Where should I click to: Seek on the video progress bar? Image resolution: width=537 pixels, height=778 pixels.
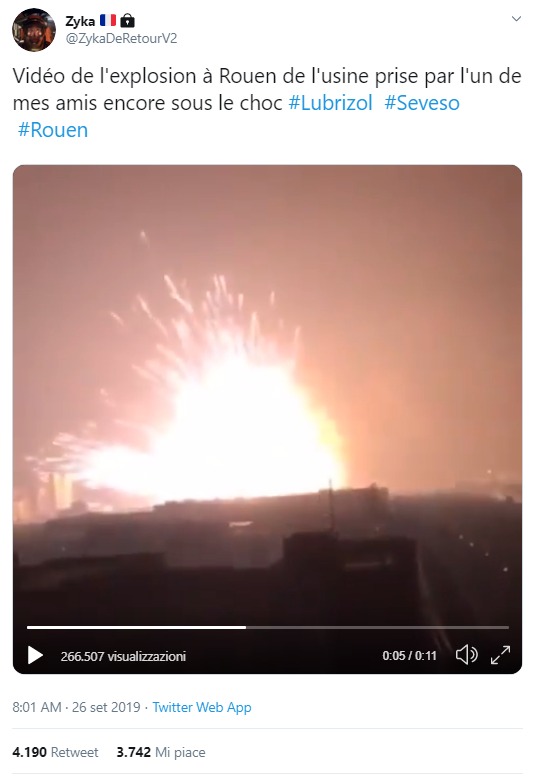[268, 628]
